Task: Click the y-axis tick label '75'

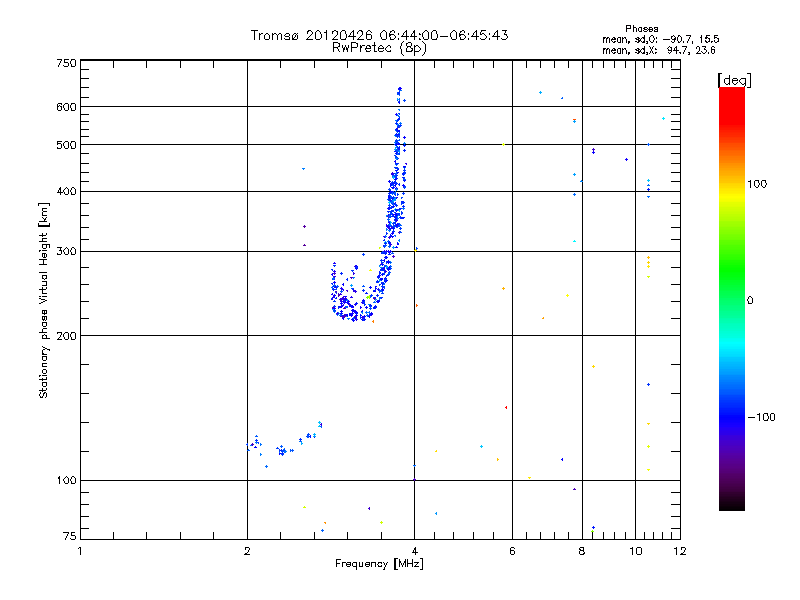Action: pos(70,536)
